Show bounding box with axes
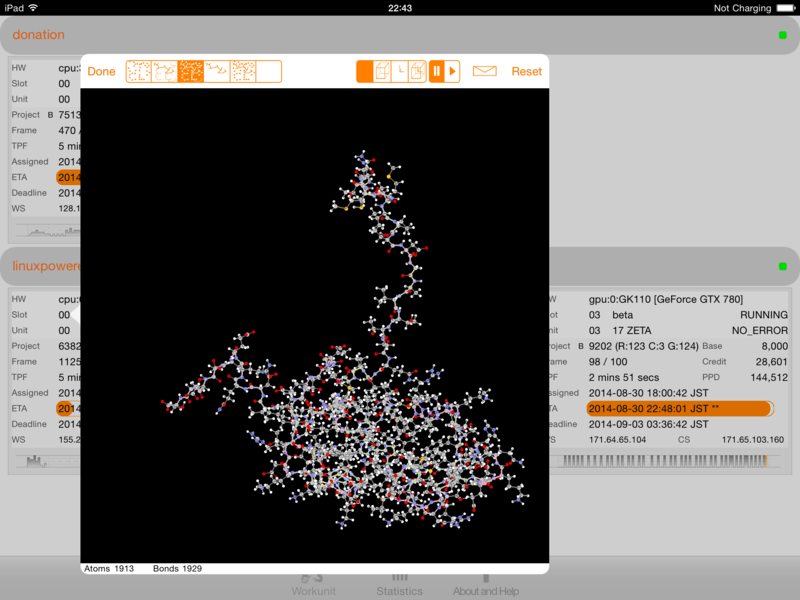The image size is (800, 600). click(x=417, y=71)
